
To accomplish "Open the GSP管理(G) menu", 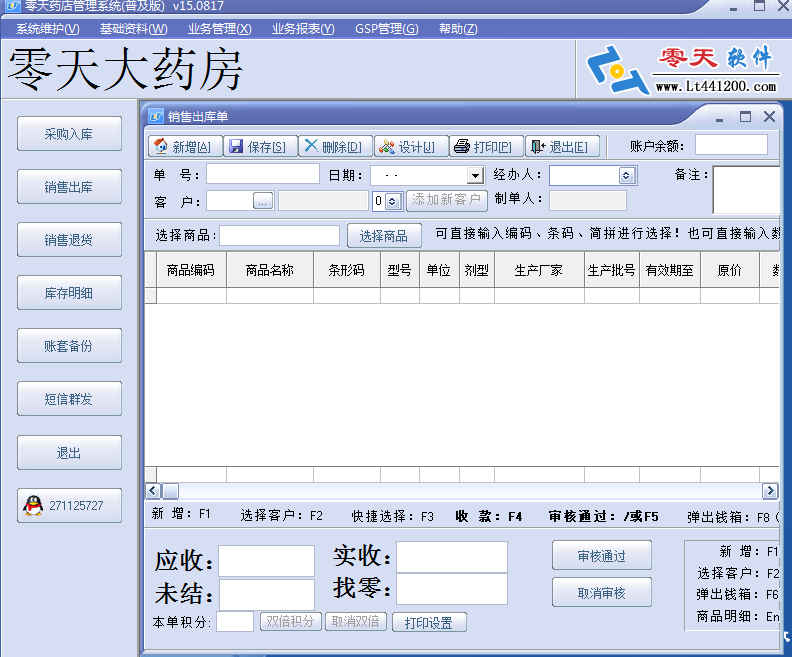I will pyautogui.click(x=386, y=29).
